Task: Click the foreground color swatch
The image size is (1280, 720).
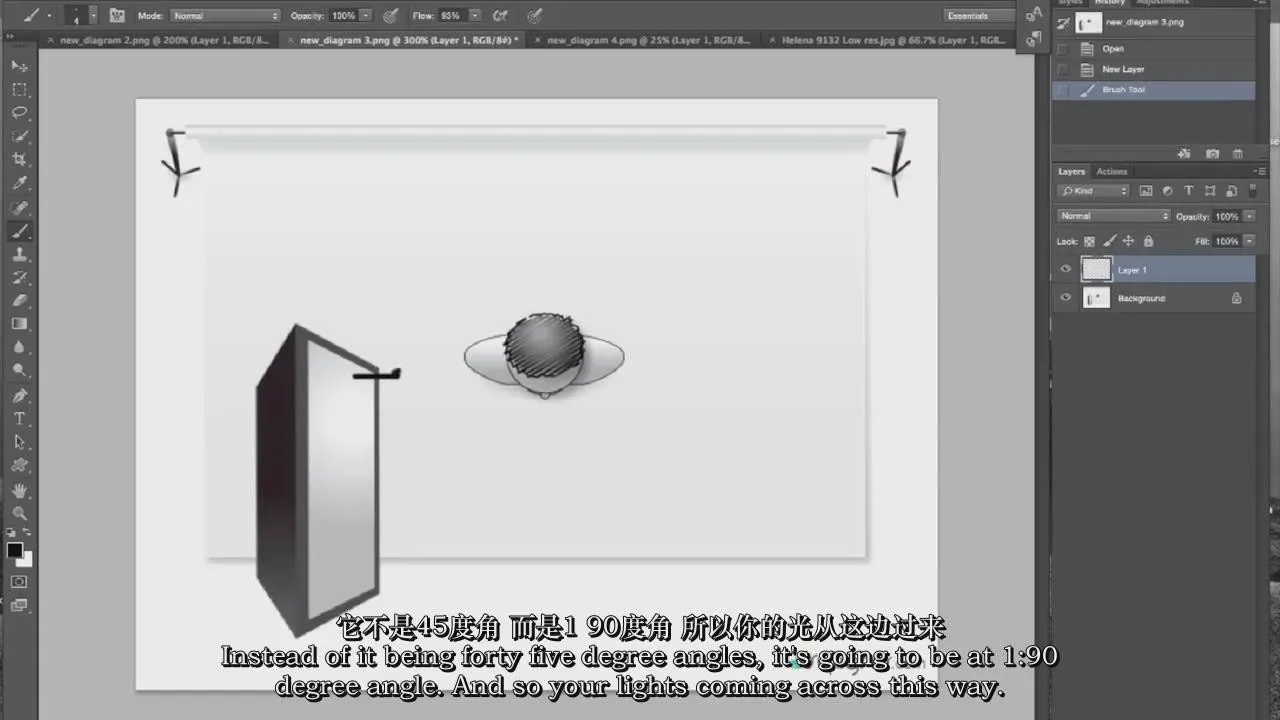Action: tap(14, 550)
